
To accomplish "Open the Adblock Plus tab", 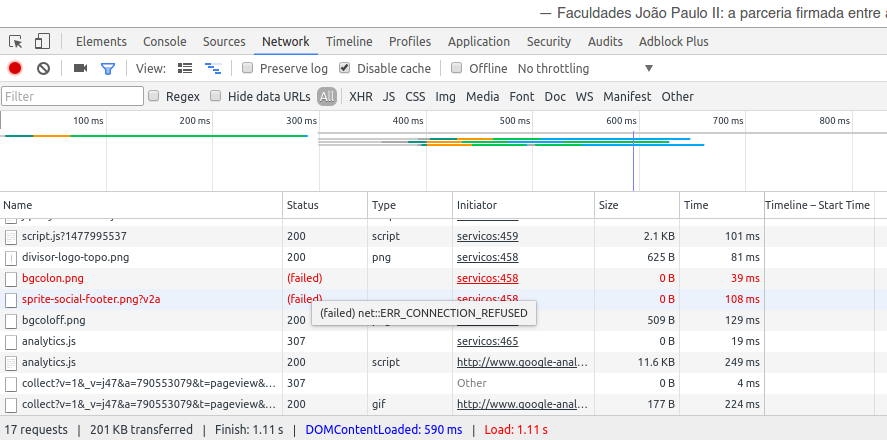I will point(674,41).
